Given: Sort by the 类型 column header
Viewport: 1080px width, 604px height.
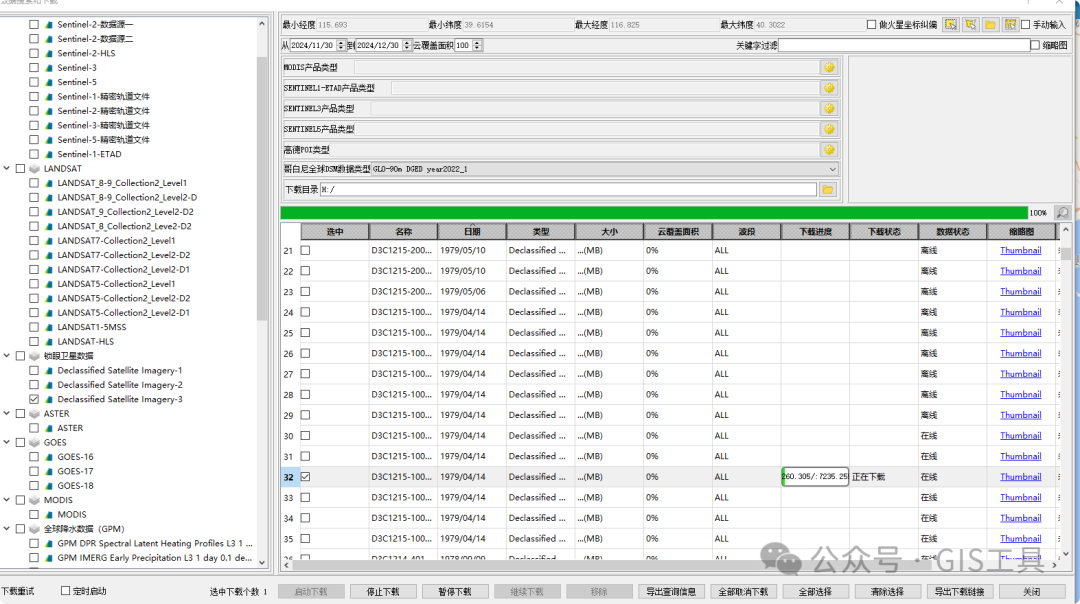Looking at the screenshot, I should pyautogui.click(x=541, y=232).
